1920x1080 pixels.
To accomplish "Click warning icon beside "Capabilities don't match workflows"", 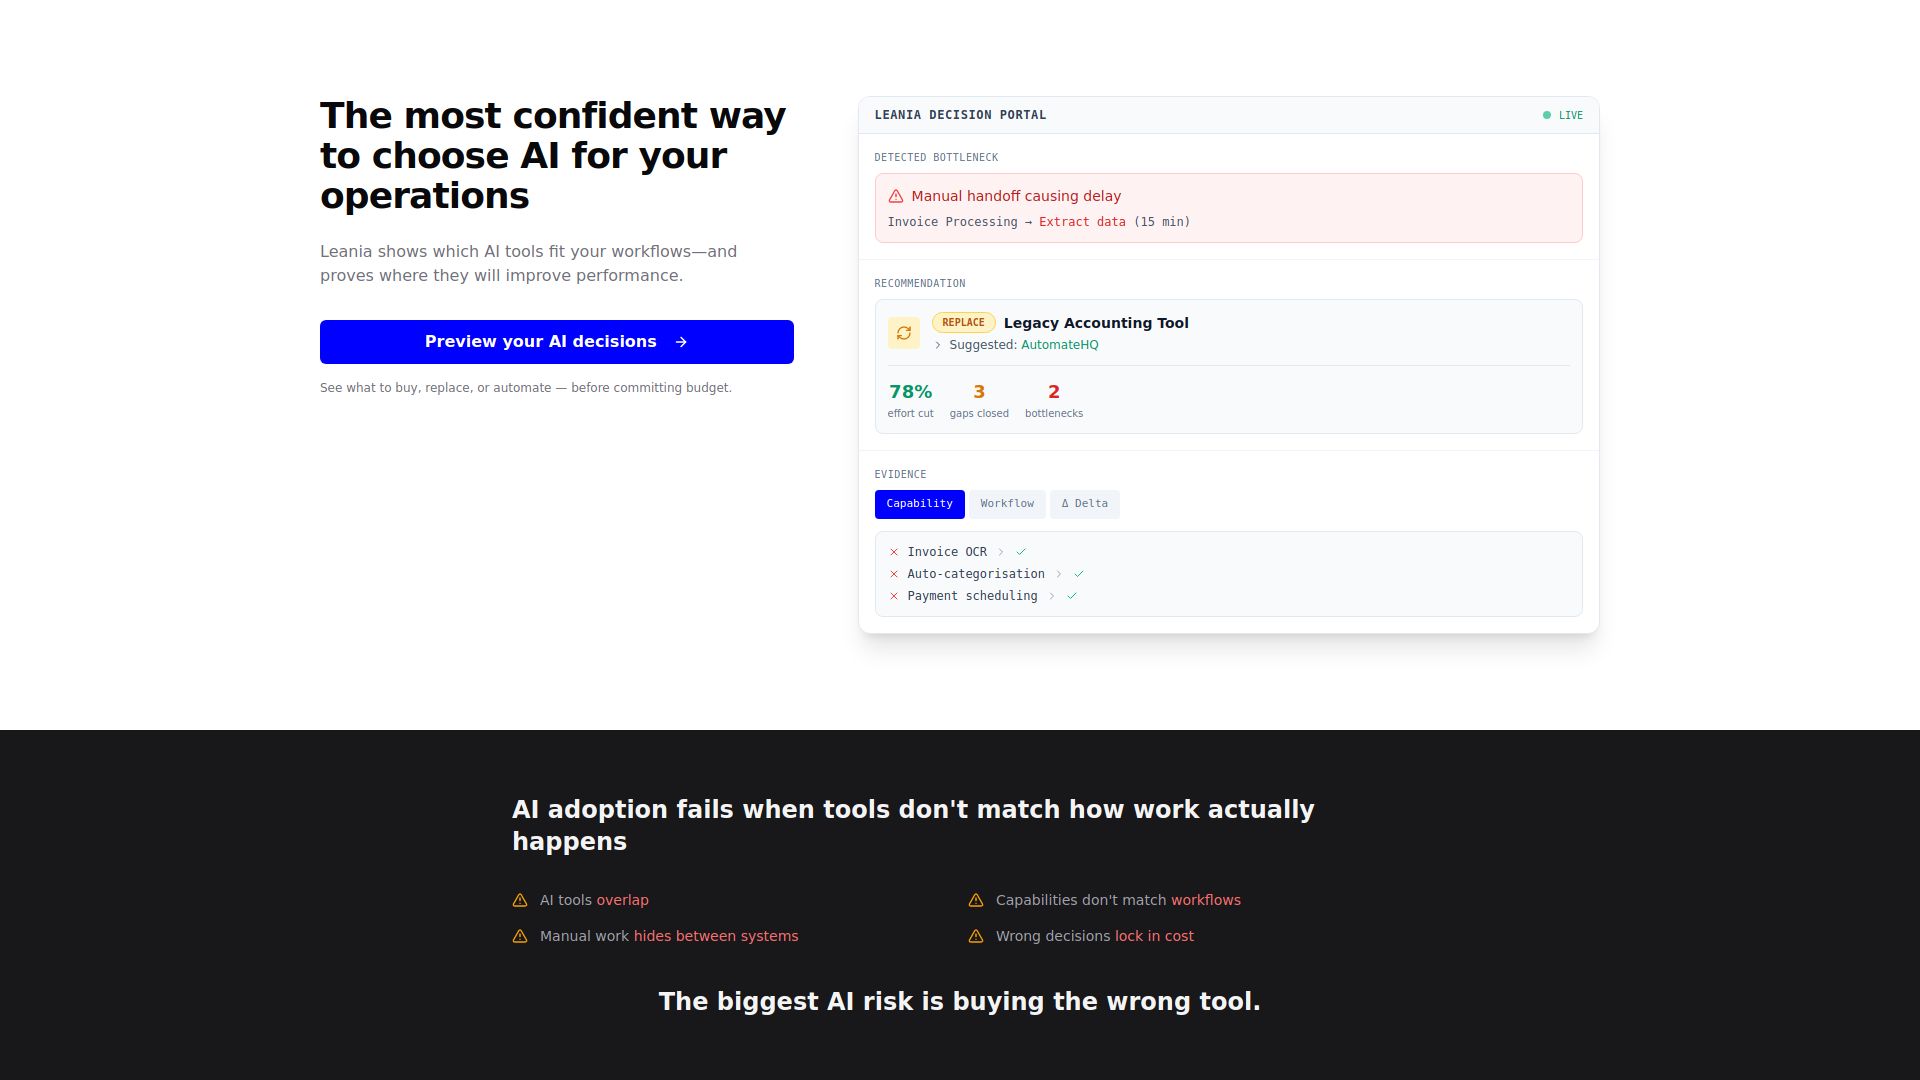I will coord(976,901).
